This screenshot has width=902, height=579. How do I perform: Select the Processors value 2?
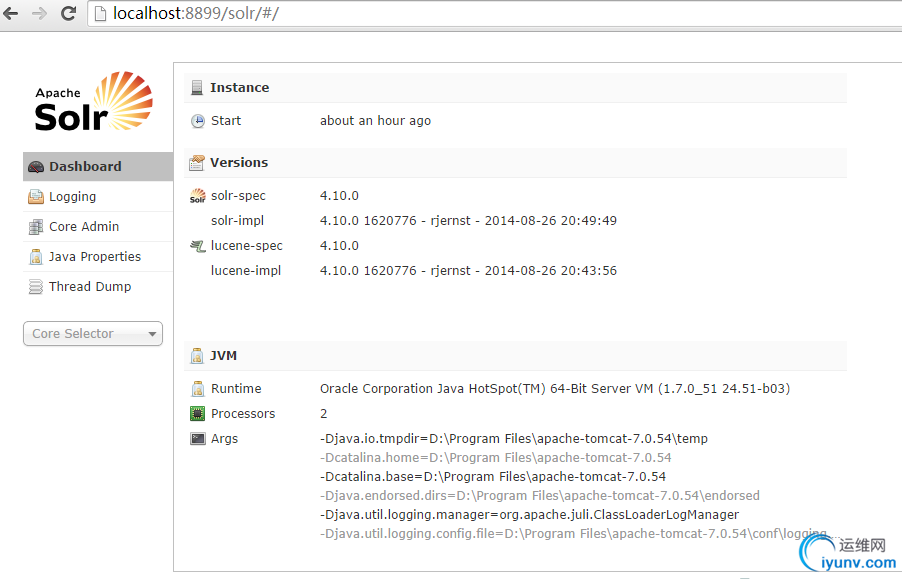[x=323, y=413]
